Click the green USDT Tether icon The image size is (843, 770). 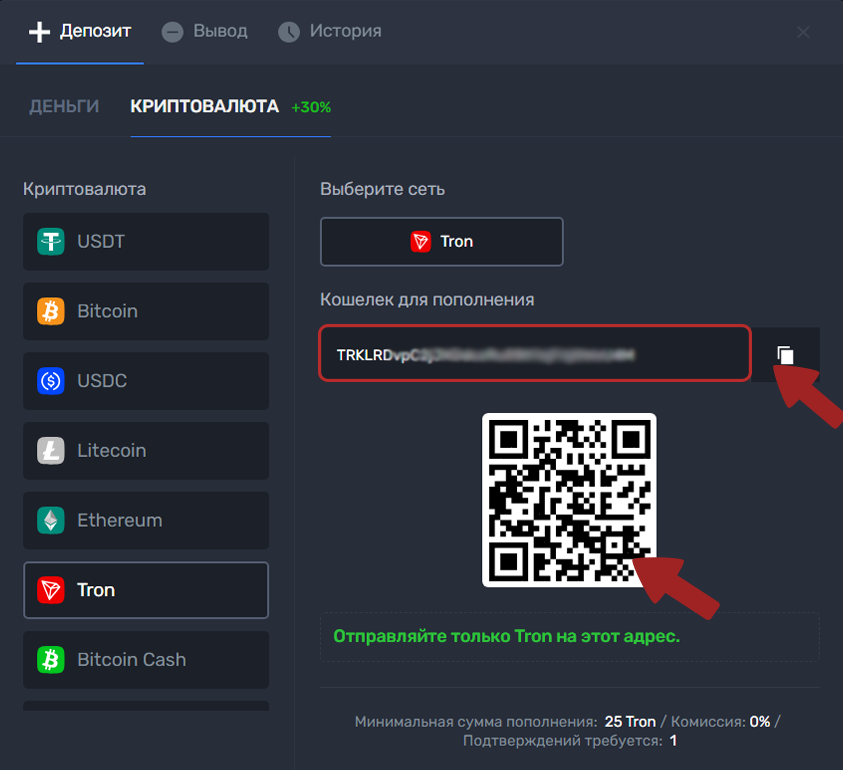coord(51,241)
